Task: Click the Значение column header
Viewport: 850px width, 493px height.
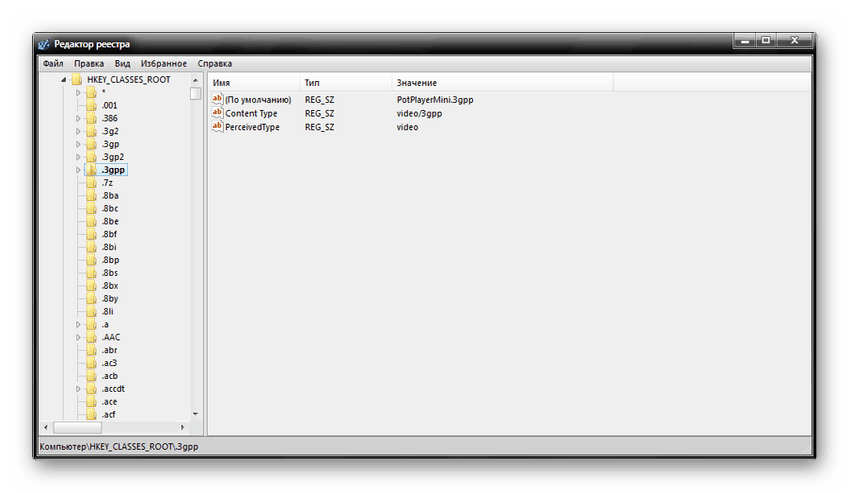Action: click(416, 82)
